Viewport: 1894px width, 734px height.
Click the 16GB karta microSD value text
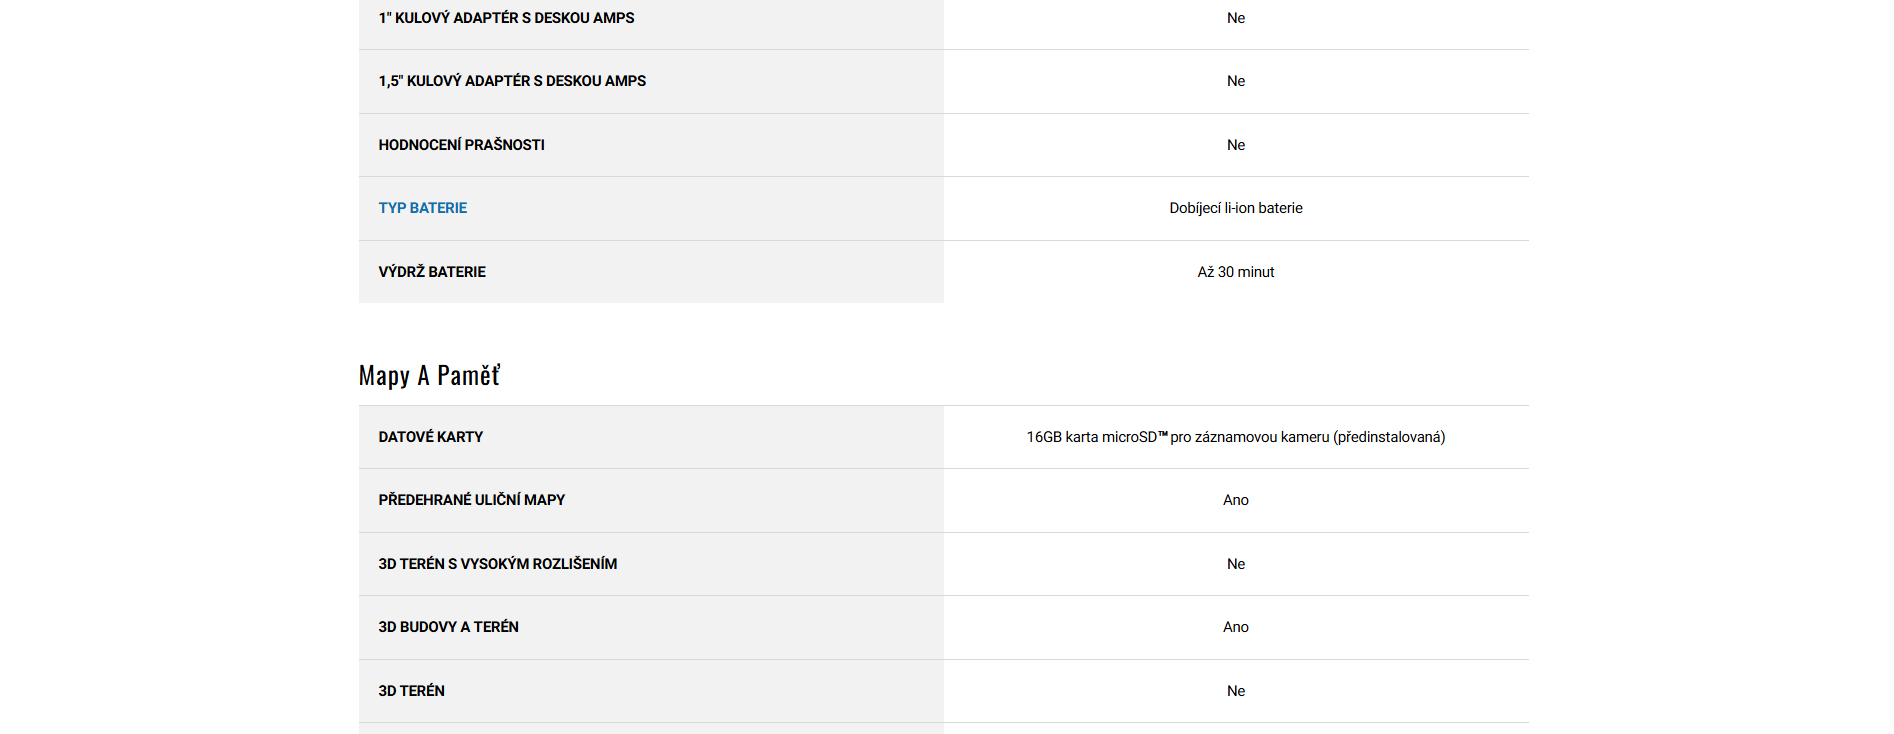click(x=1235, y=437)
